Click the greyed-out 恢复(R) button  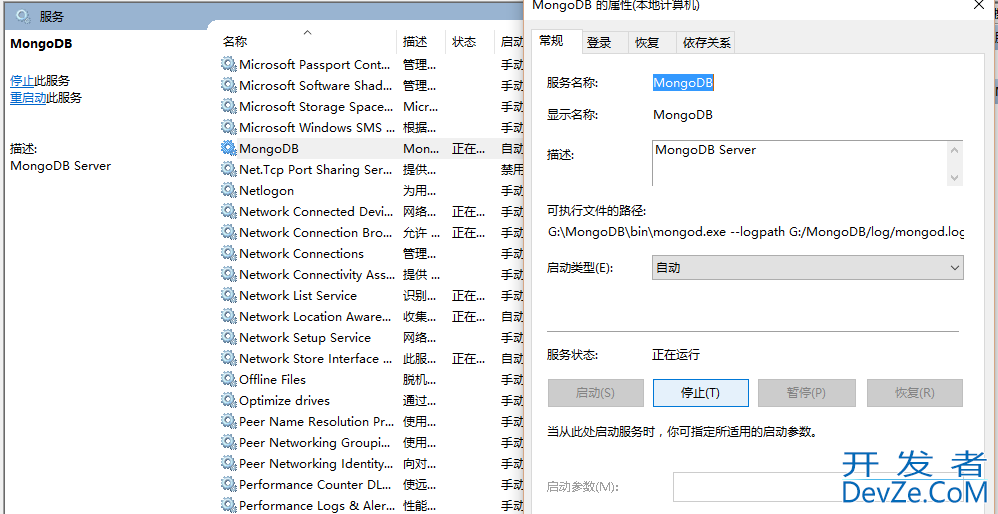pyautogui.click(x=915, y=392)
